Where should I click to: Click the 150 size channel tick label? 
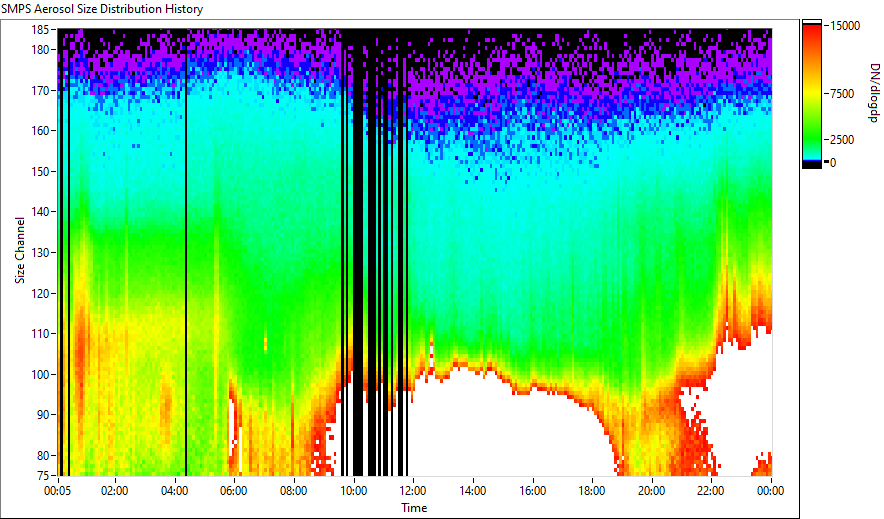click(x=39, y=171)
